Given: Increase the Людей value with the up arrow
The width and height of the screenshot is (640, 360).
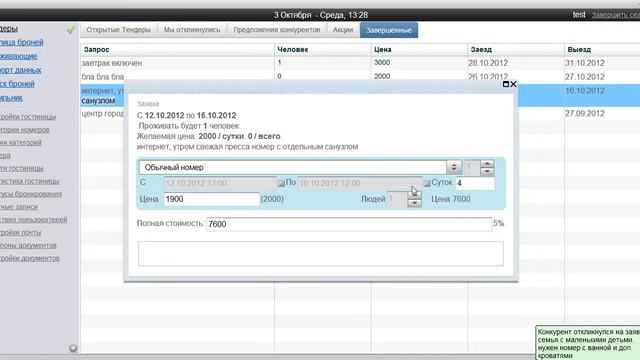Looking at the screenshot, I should 414,195.
